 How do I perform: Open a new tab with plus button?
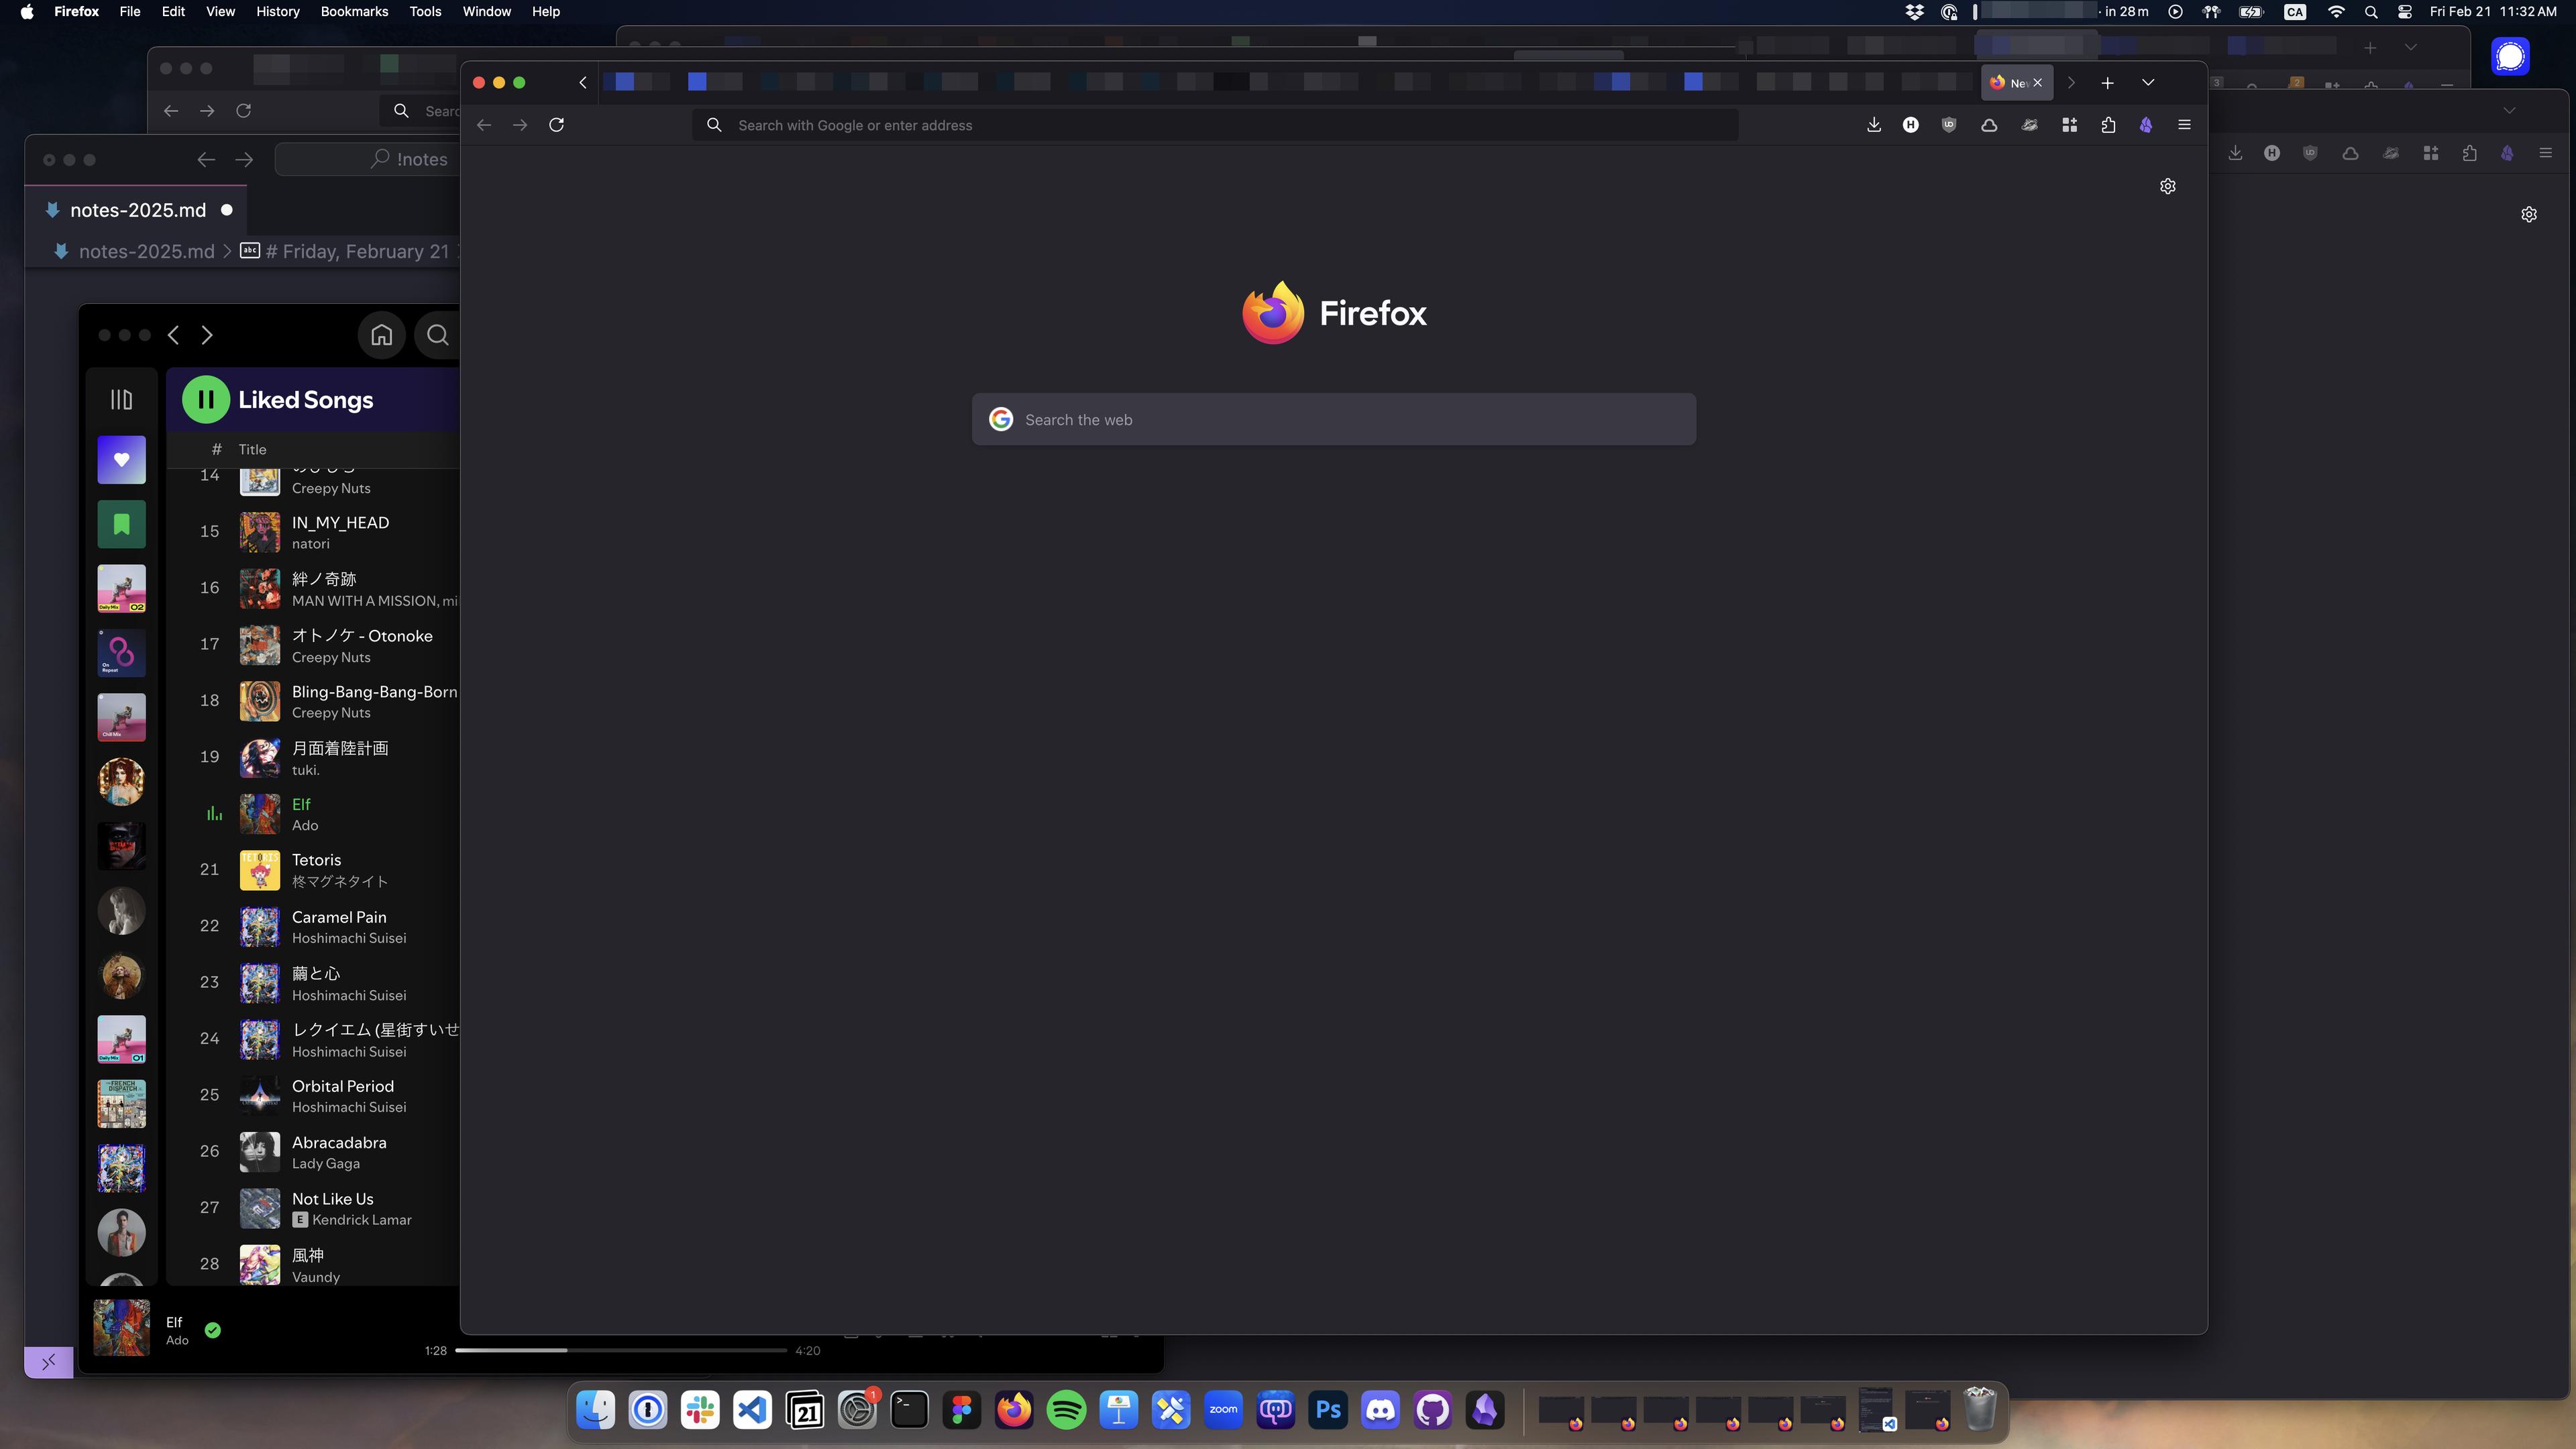click(2107, 83)
